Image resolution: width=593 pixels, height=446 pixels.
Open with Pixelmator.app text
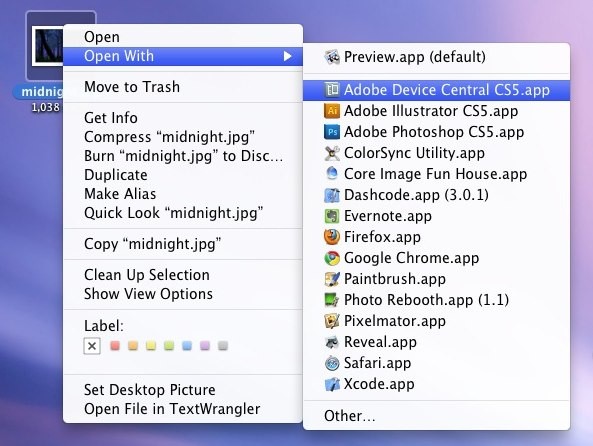[x=394, y=321]
